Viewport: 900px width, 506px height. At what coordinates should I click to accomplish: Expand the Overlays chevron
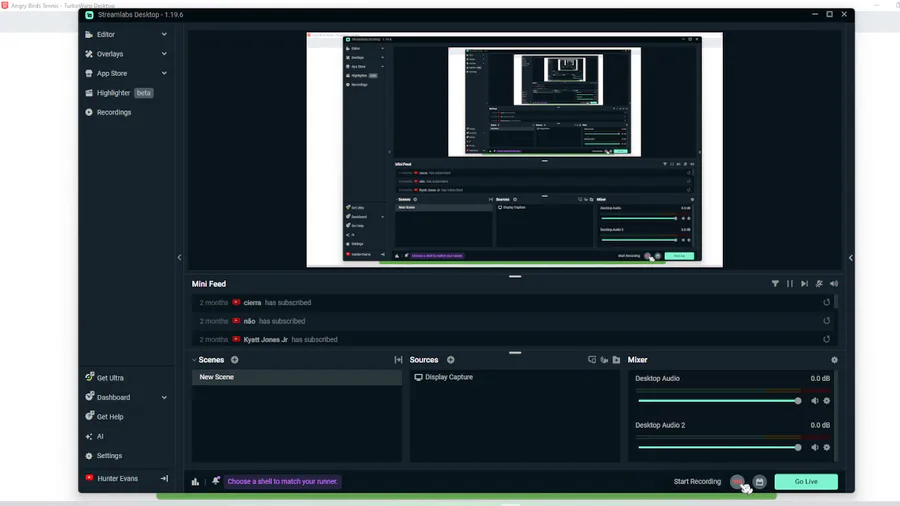click(x=164, y=54)
